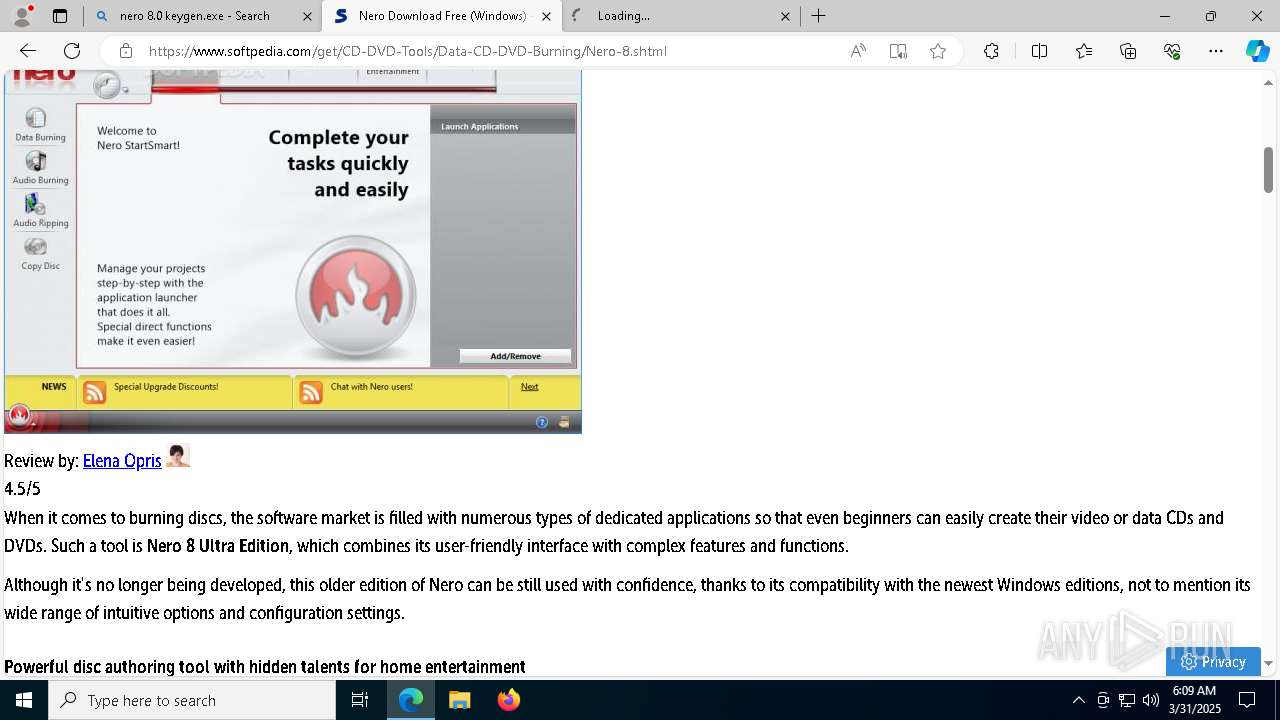Viewport: 1280px width, 720px height.
Task: Click the taskbar search box
Action: pyautogui.click(x=192, y=700)
